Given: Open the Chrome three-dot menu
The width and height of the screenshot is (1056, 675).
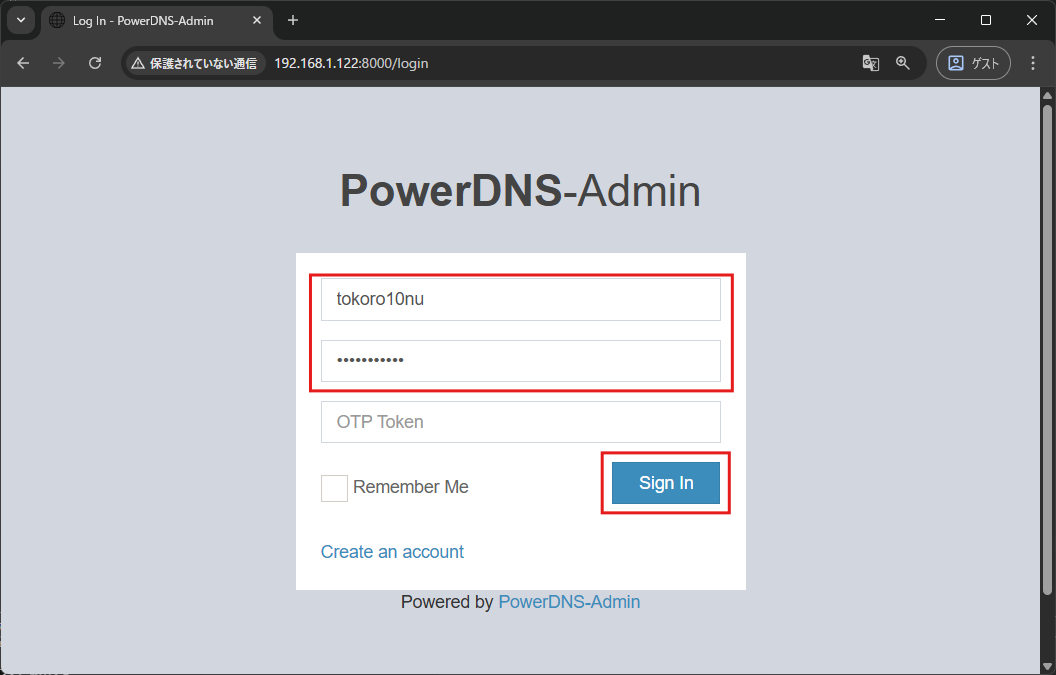Looking at the screenshot, I should click(x=1032, y=63).
